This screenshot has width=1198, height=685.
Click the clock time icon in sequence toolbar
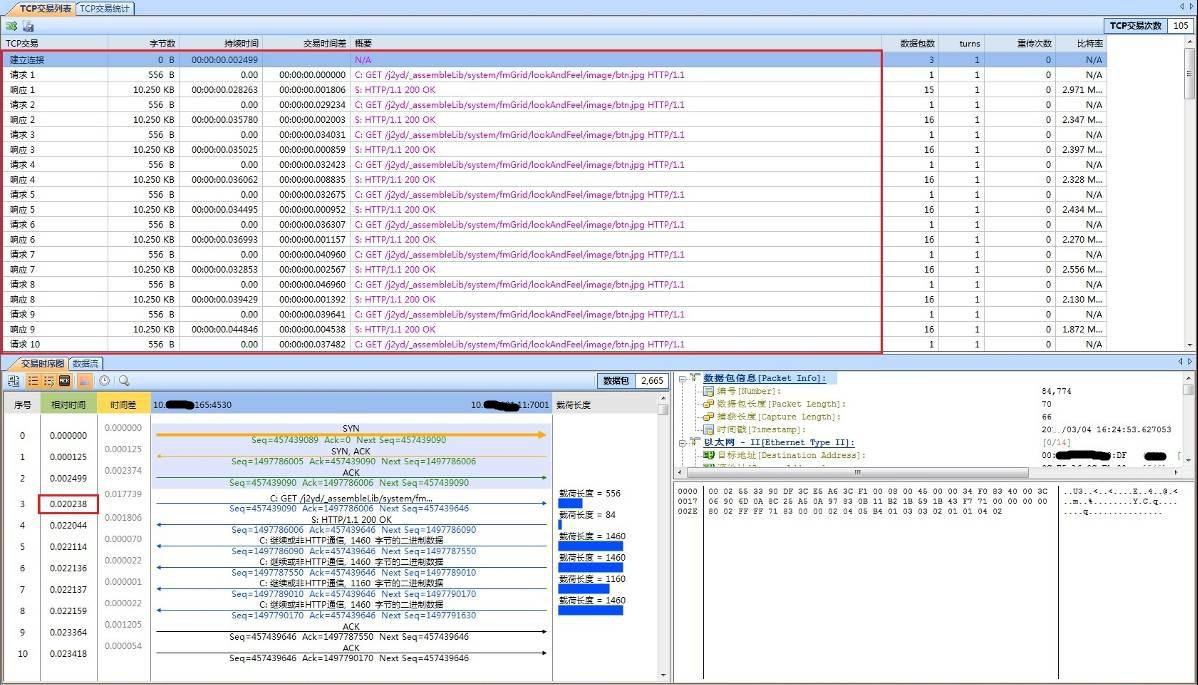(105, 380)
